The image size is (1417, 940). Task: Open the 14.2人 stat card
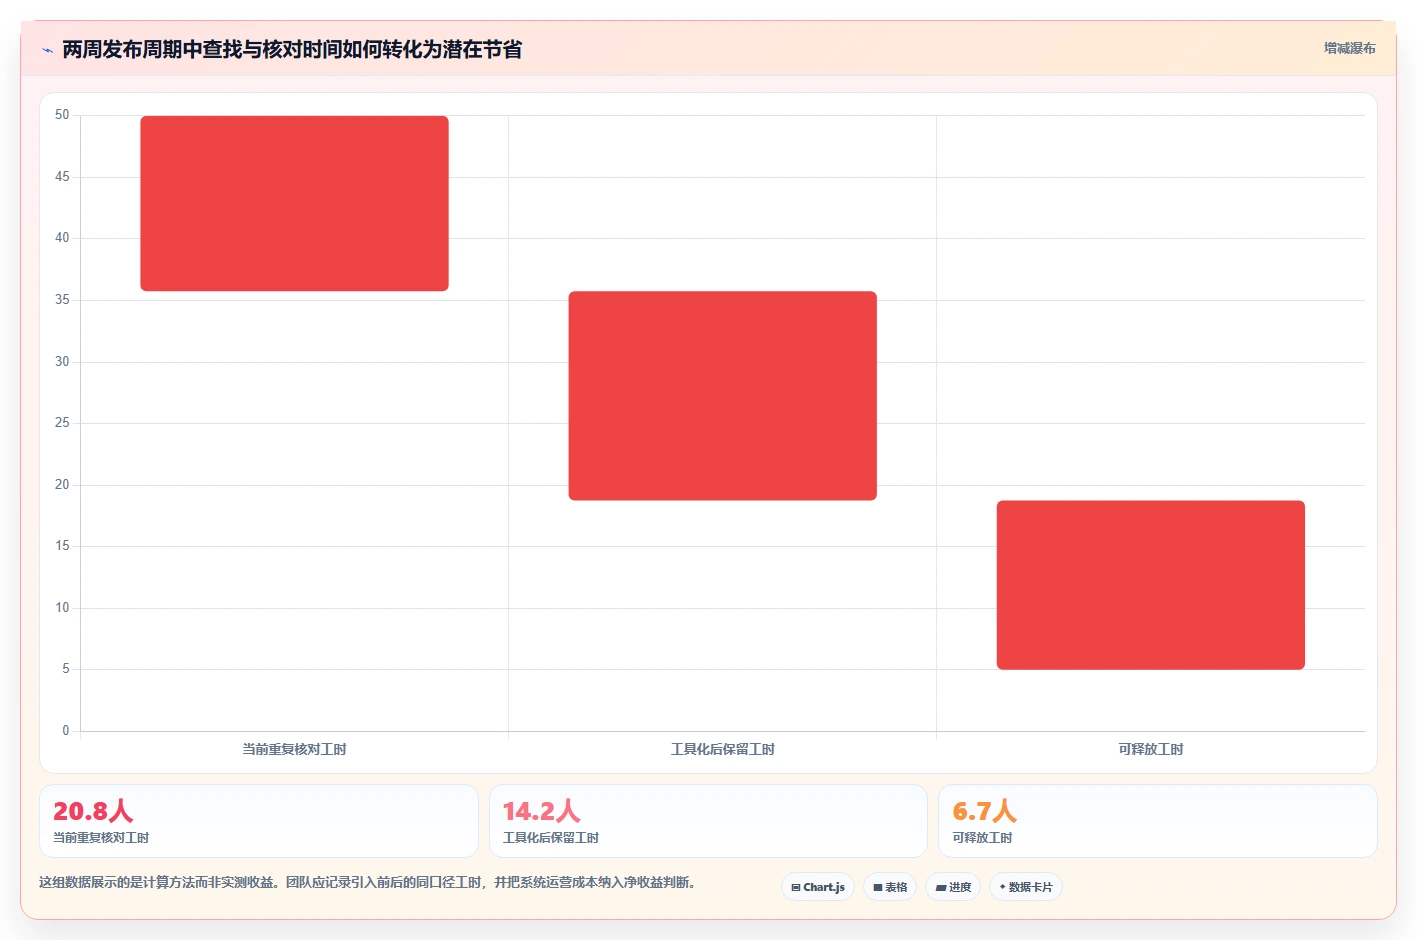tap(708, 821)
